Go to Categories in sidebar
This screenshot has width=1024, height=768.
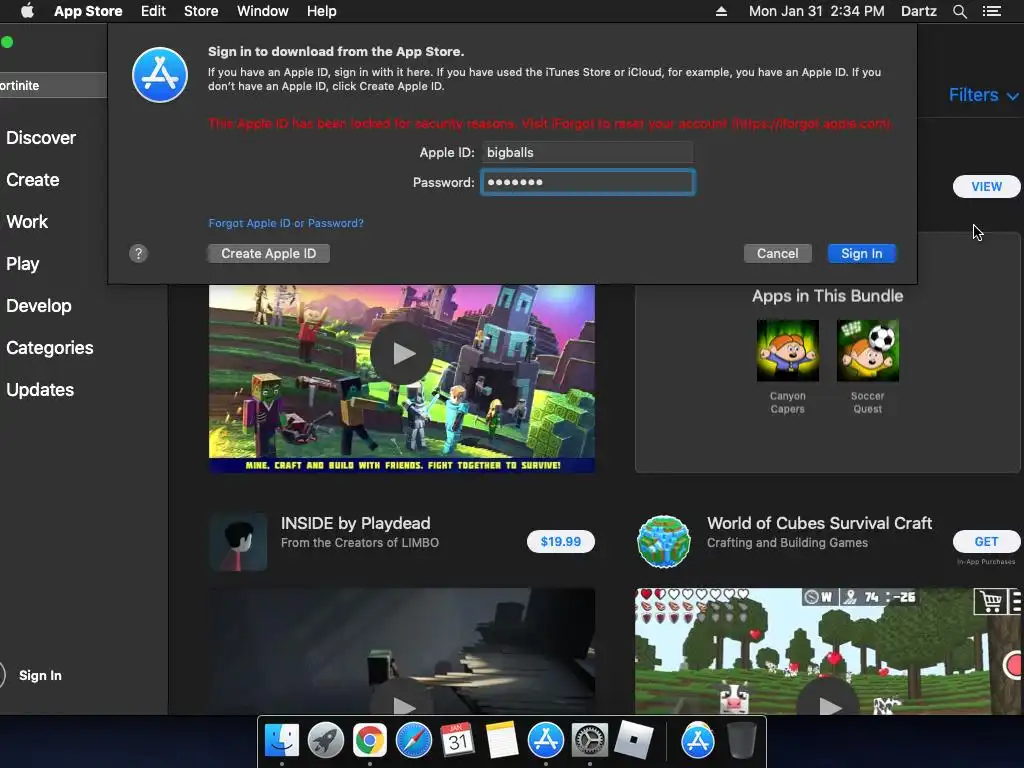tap(50, 347)
